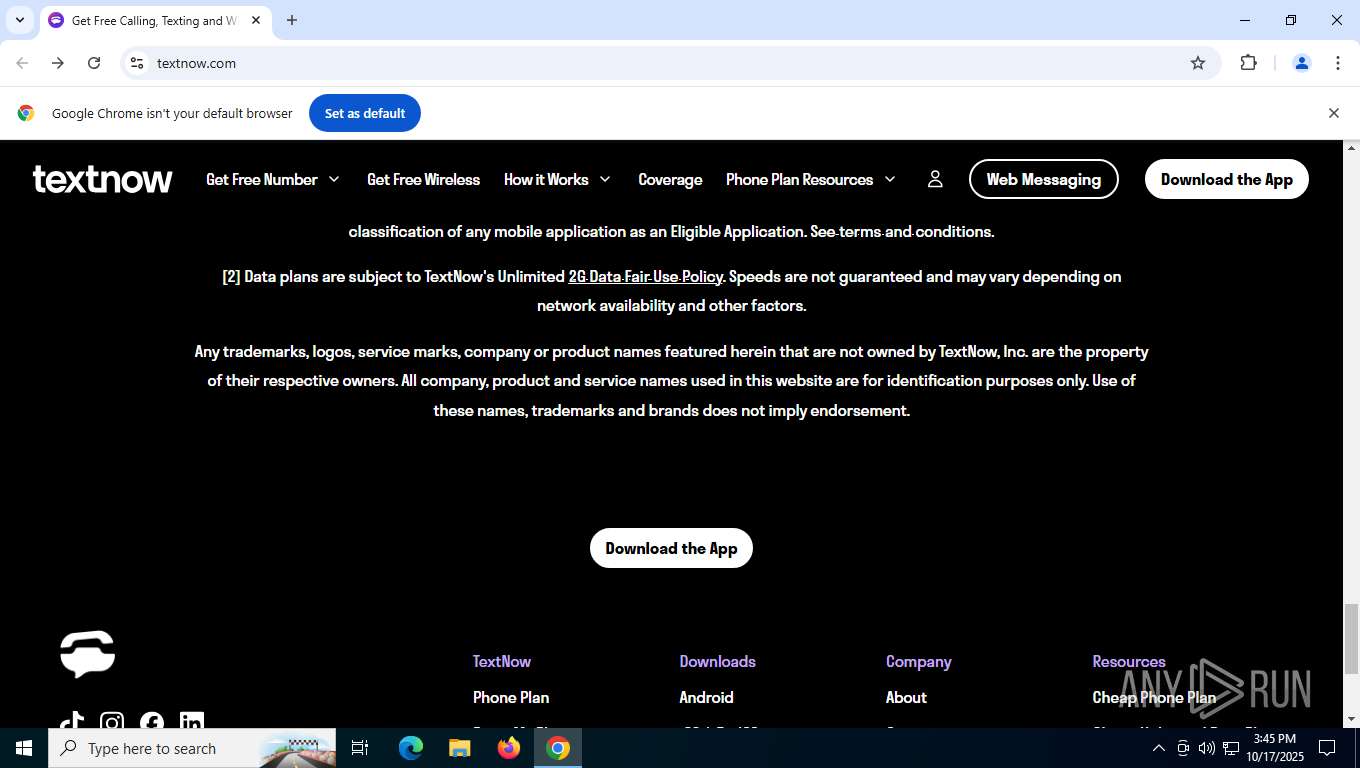The image size is (1360, 768).
Task: Click the page vertical scrollbar thumb
Action: click(1351, 639)
